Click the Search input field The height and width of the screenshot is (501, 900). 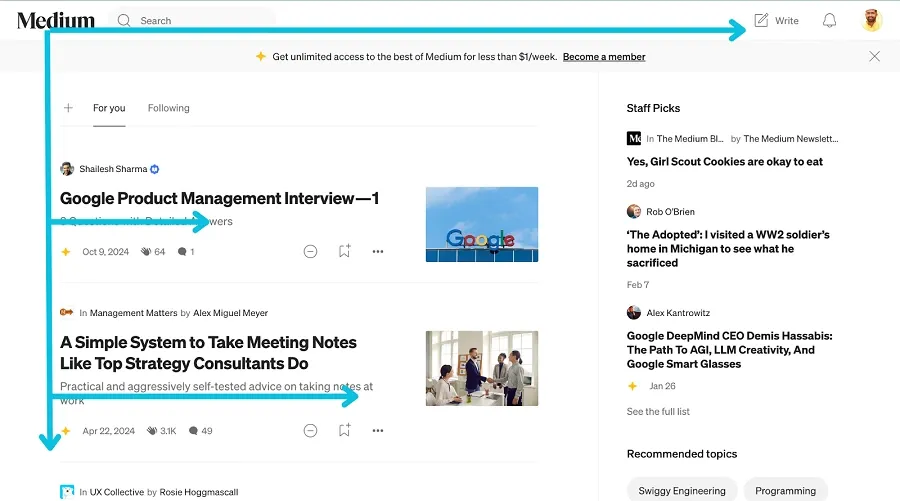click(200, 20)
